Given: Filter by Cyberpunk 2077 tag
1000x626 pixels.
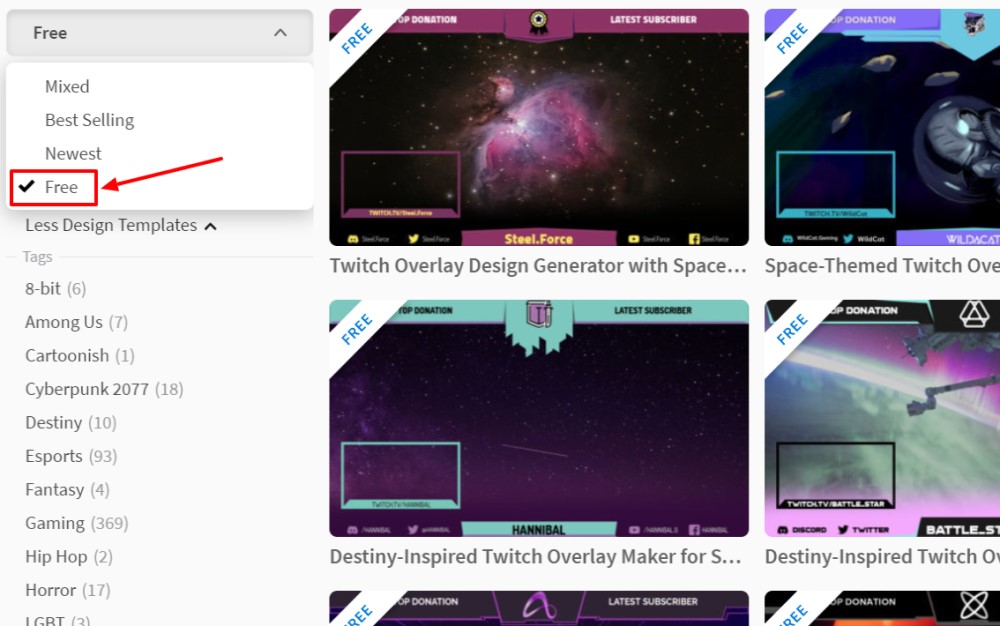Looking at the screenshot, I should tap(86, 389).
